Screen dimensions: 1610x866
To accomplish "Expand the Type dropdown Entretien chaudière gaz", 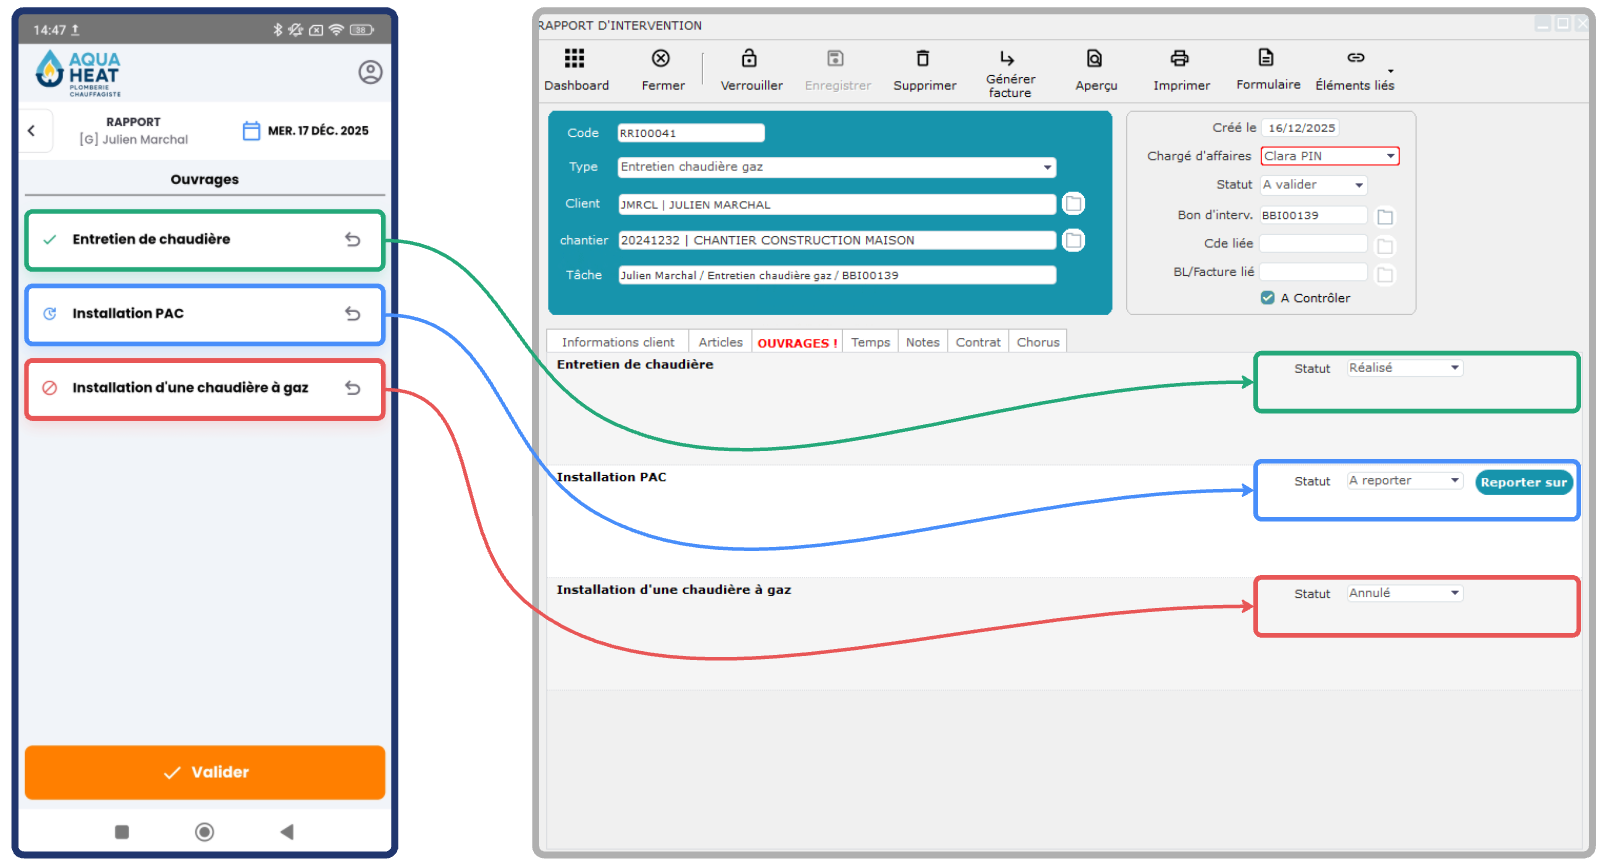I will [1047, 168].
